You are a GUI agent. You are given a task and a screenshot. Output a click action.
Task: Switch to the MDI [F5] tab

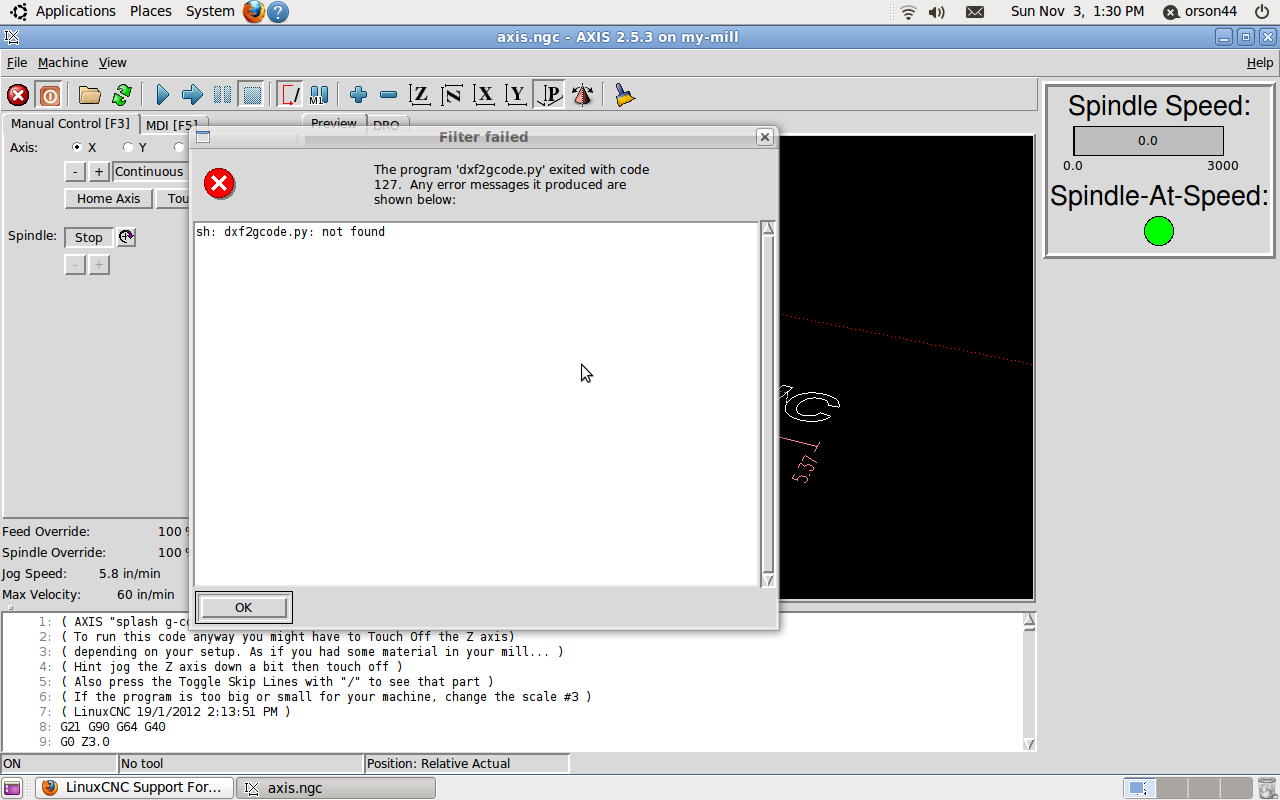(170, 125)
